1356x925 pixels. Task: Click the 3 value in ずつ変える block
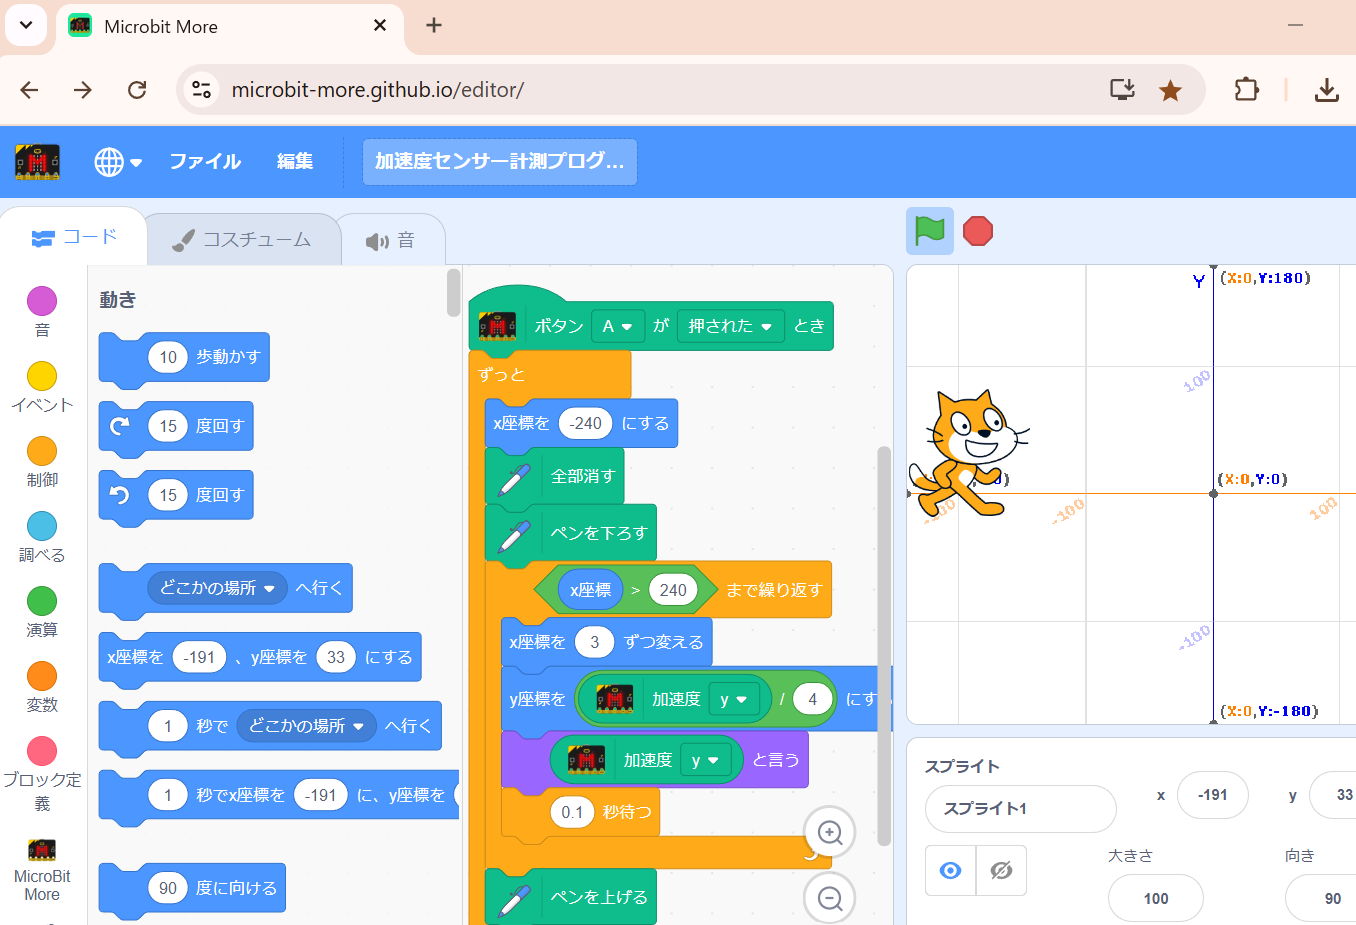click(x=594, y=642)
